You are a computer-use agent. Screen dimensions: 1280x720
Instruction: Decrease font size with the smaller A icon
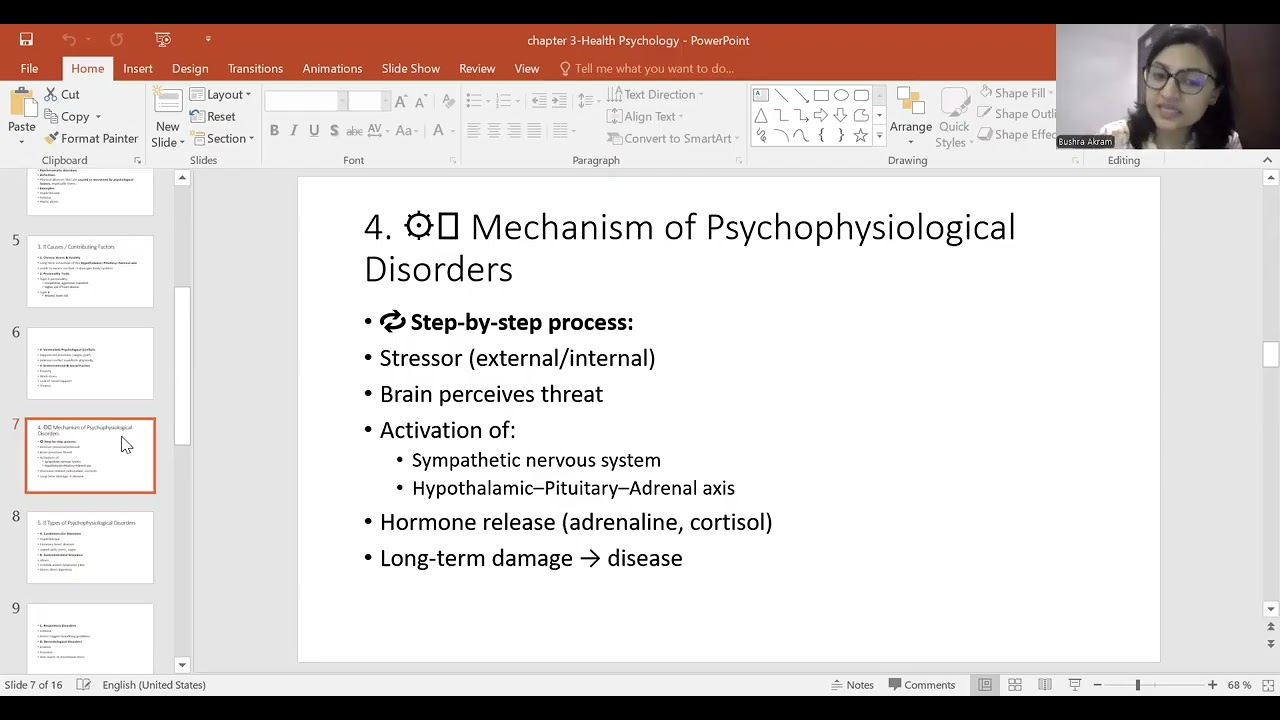(420, 101)
